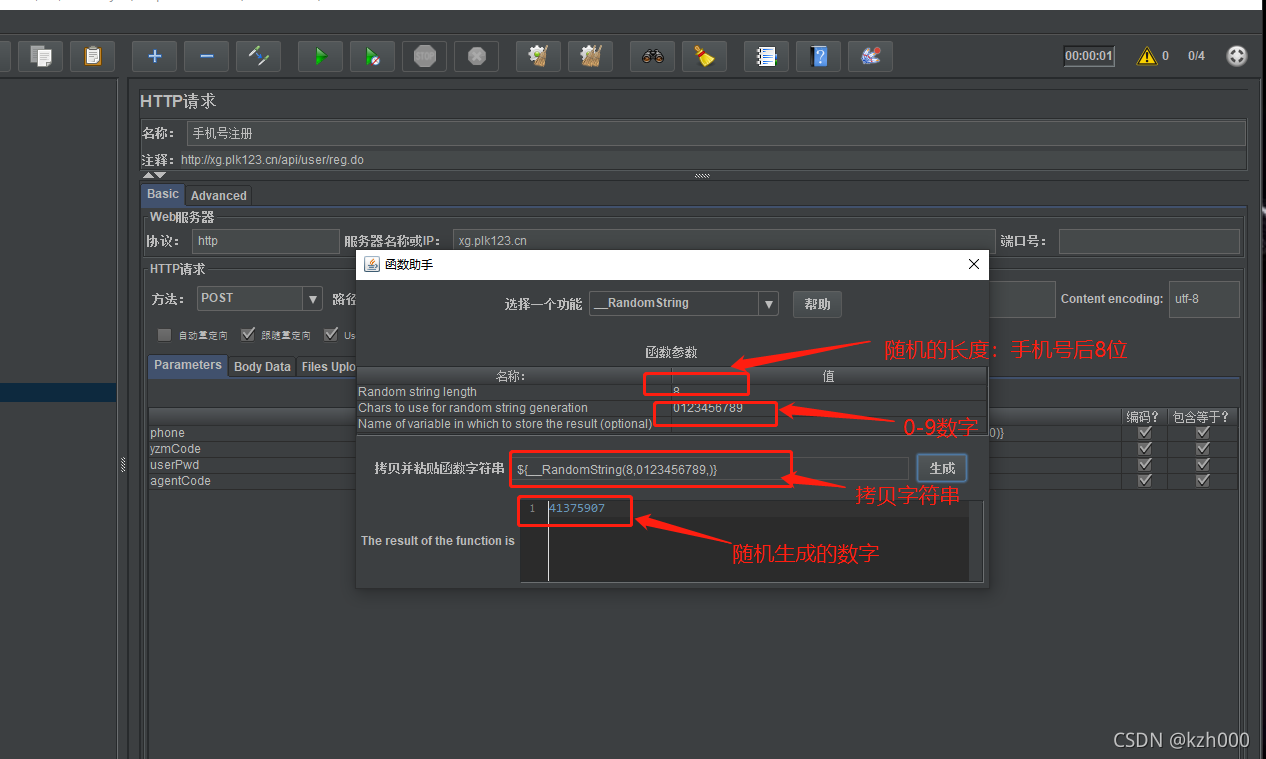
Task: Click the 帮助 button in function dialog
Action: (x=817, y=303)
